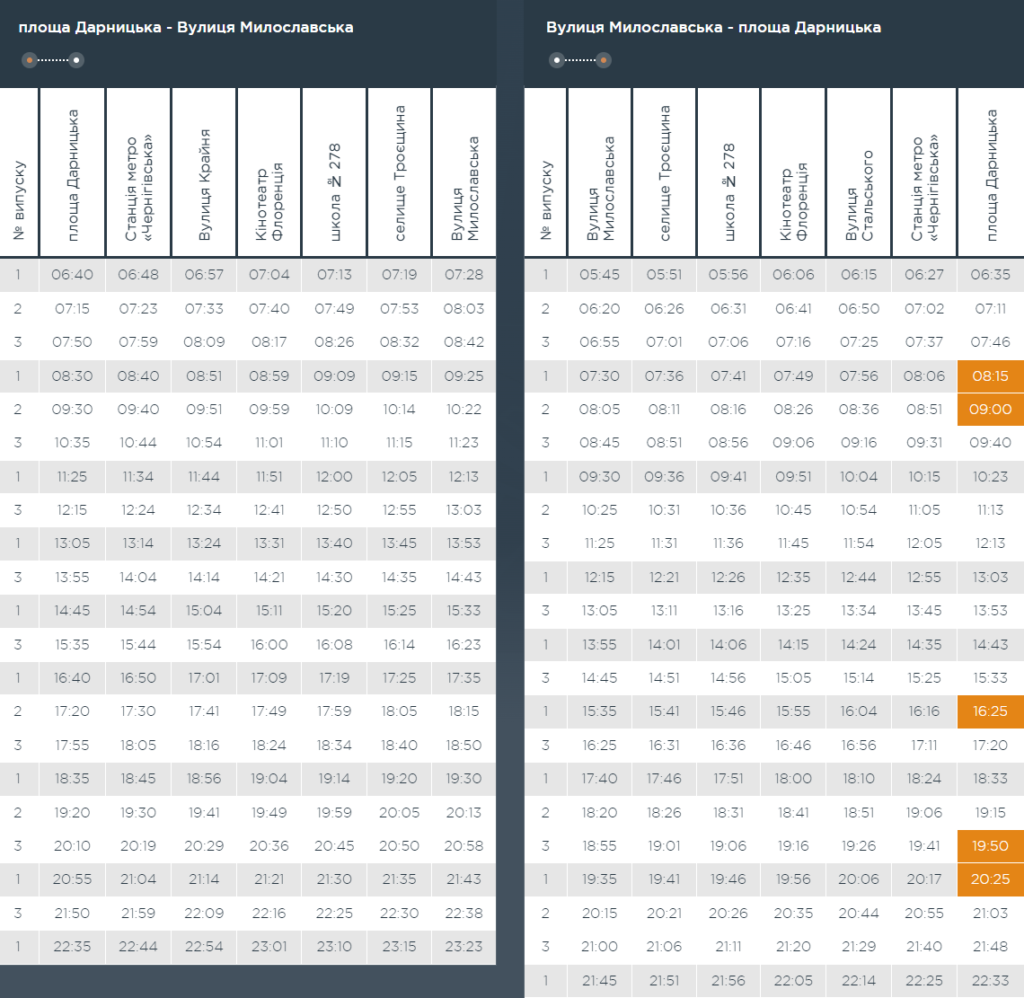Click the 05:45 first departure in right table
This screenshot has width=1024, height=998.
[599, 275]
